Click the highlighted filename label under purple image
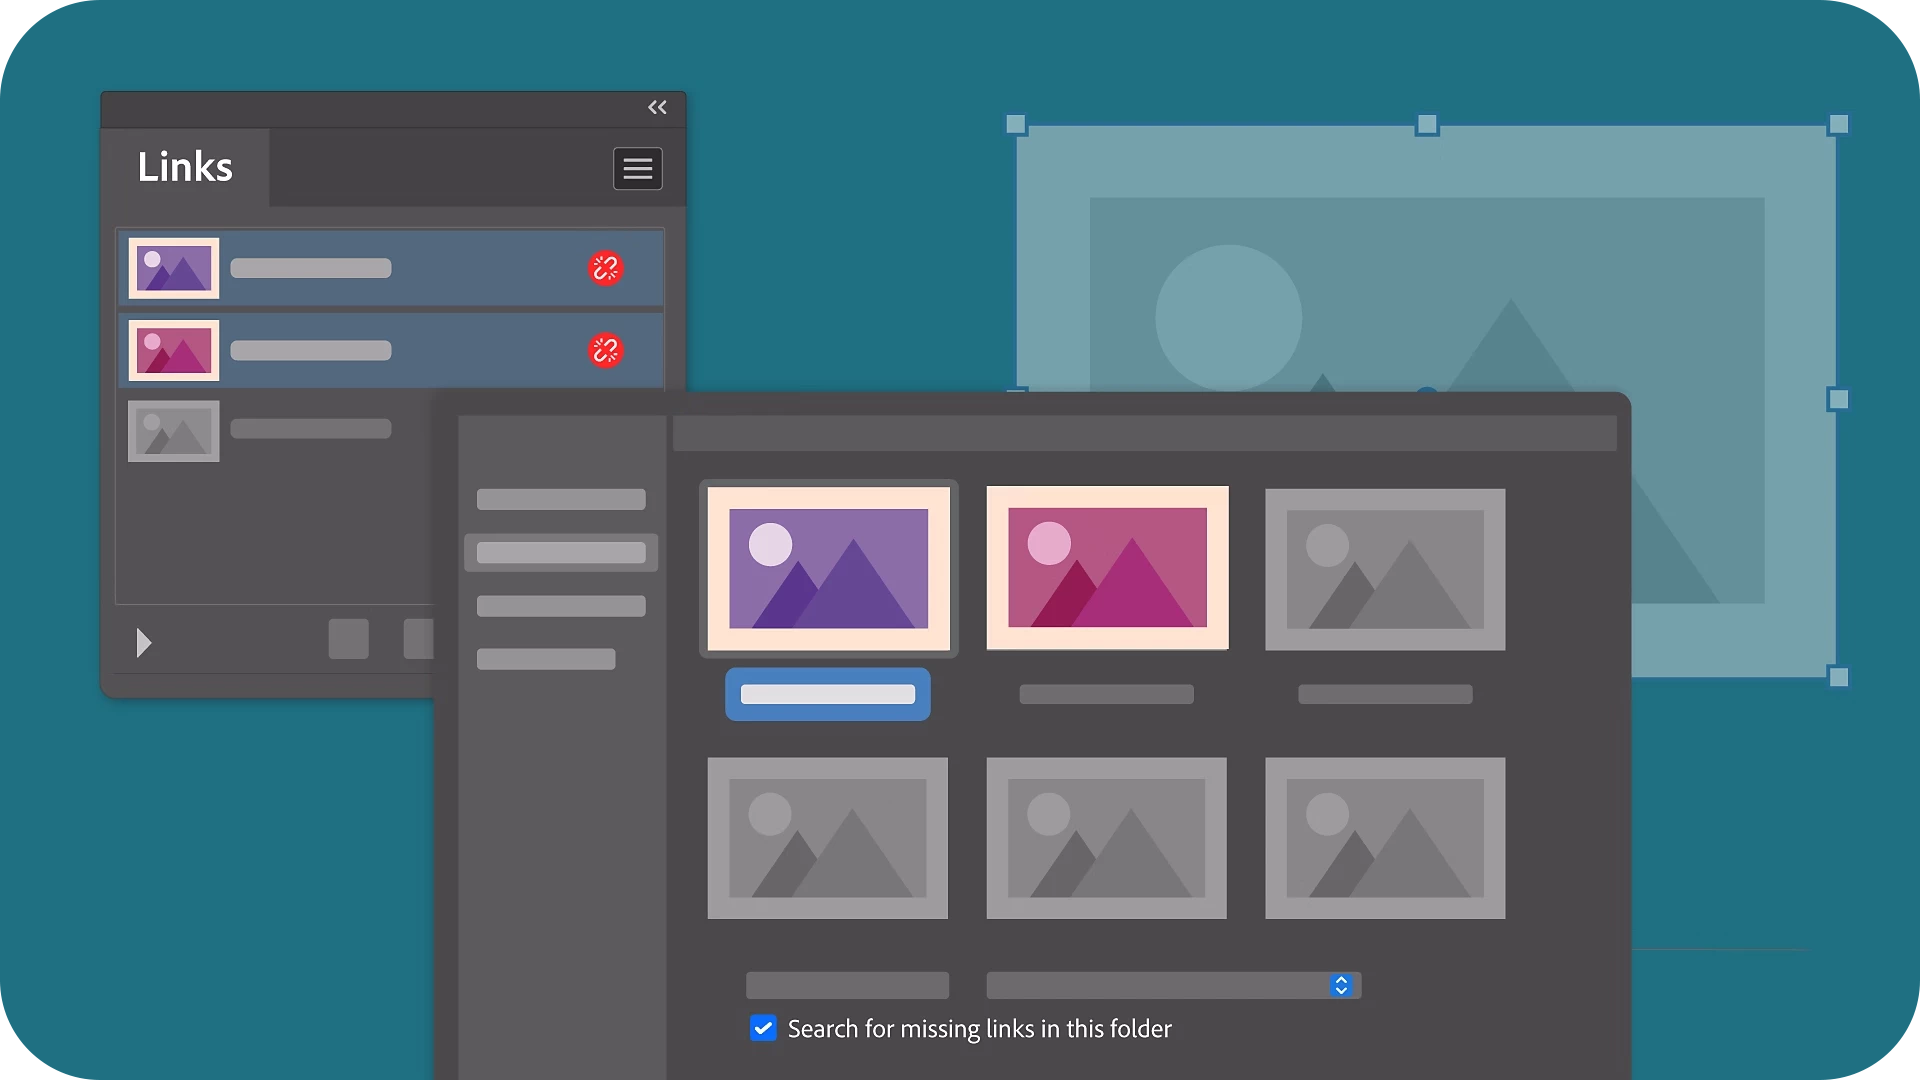The width and height of the screenshot is (1920, 1080). [x=828, y=694]
